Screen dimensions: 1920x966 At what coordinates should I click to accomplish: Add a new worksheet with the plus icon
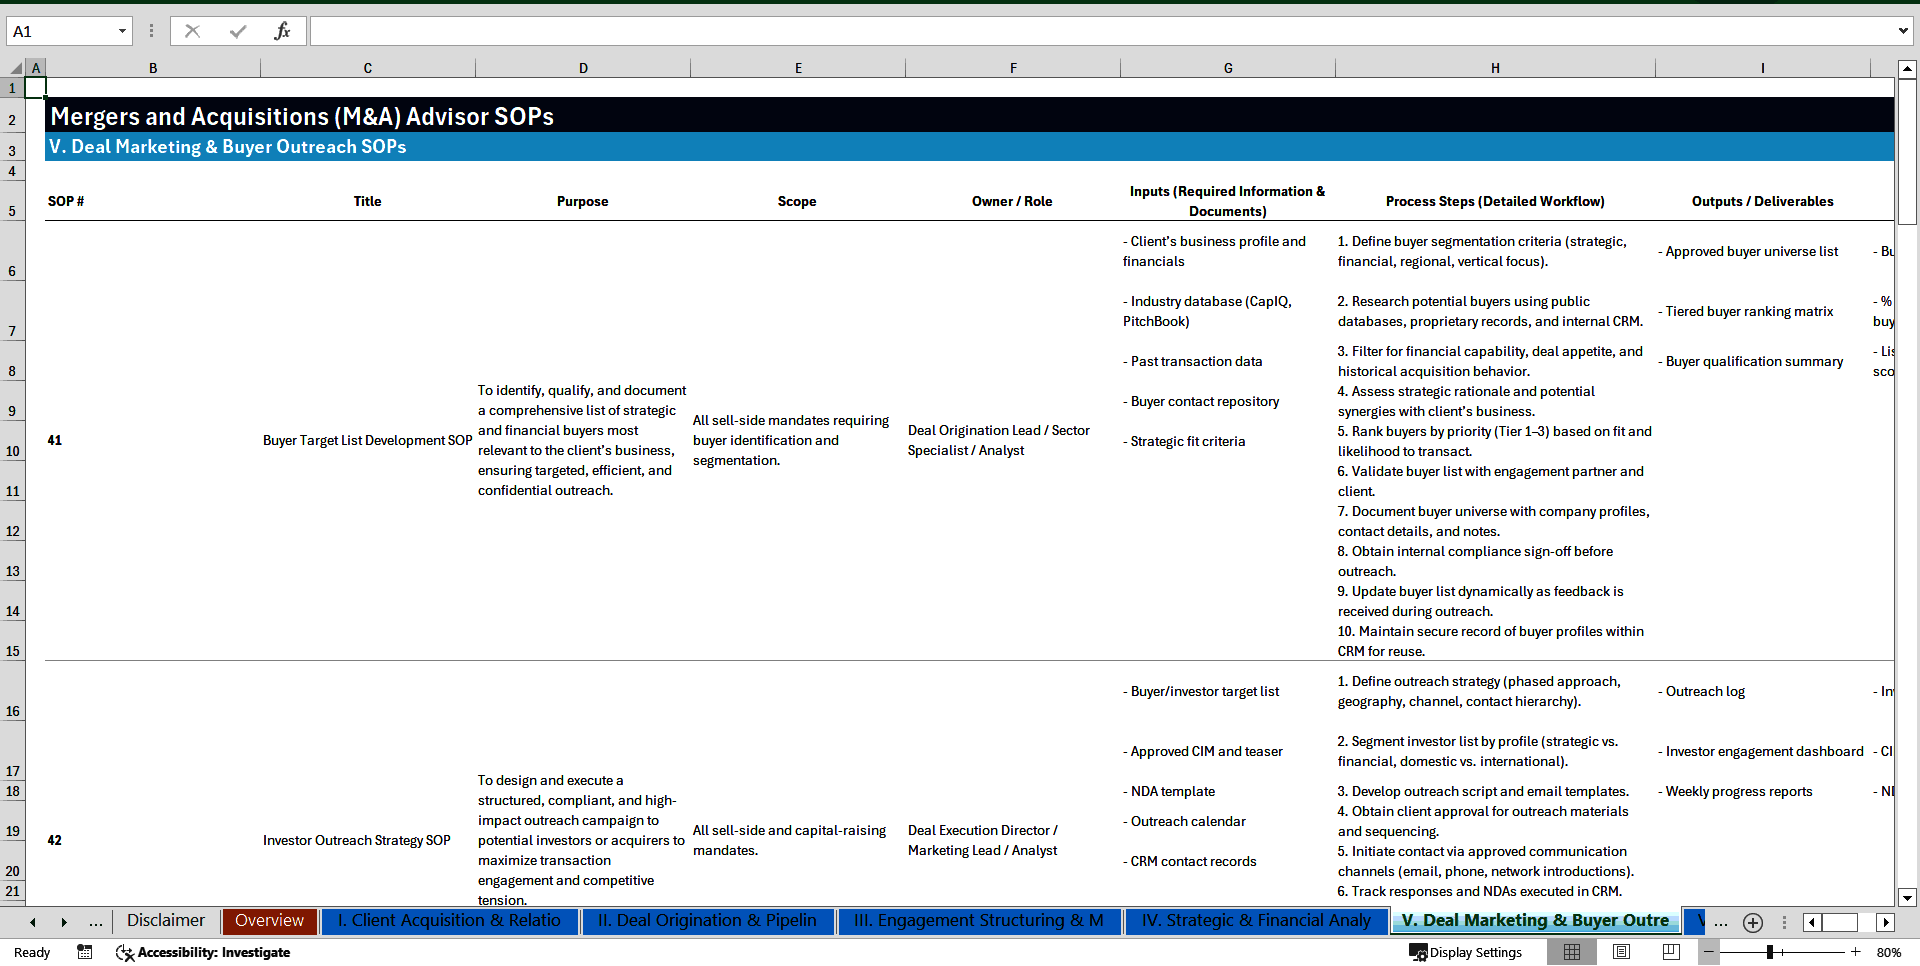point(1752,922)
